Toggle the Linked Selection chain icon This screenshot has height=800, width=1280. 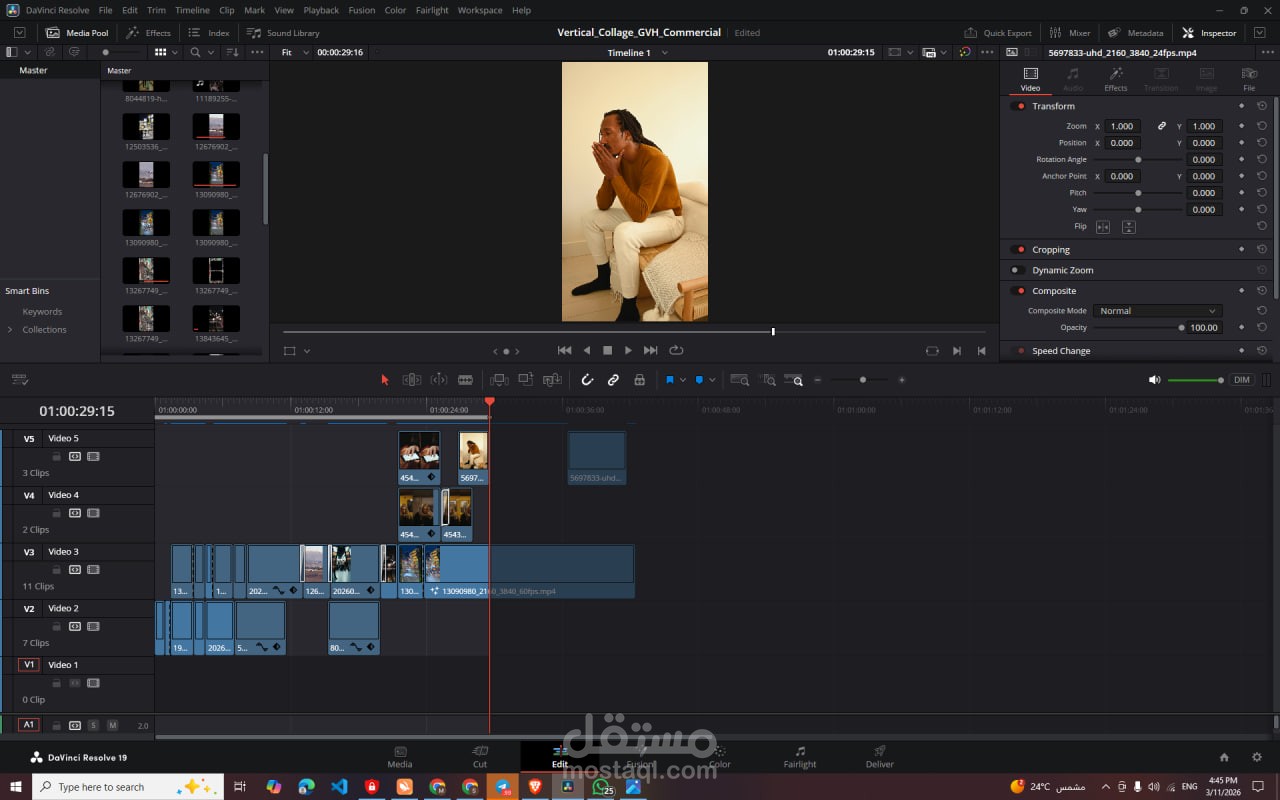[x=613, y=380]
